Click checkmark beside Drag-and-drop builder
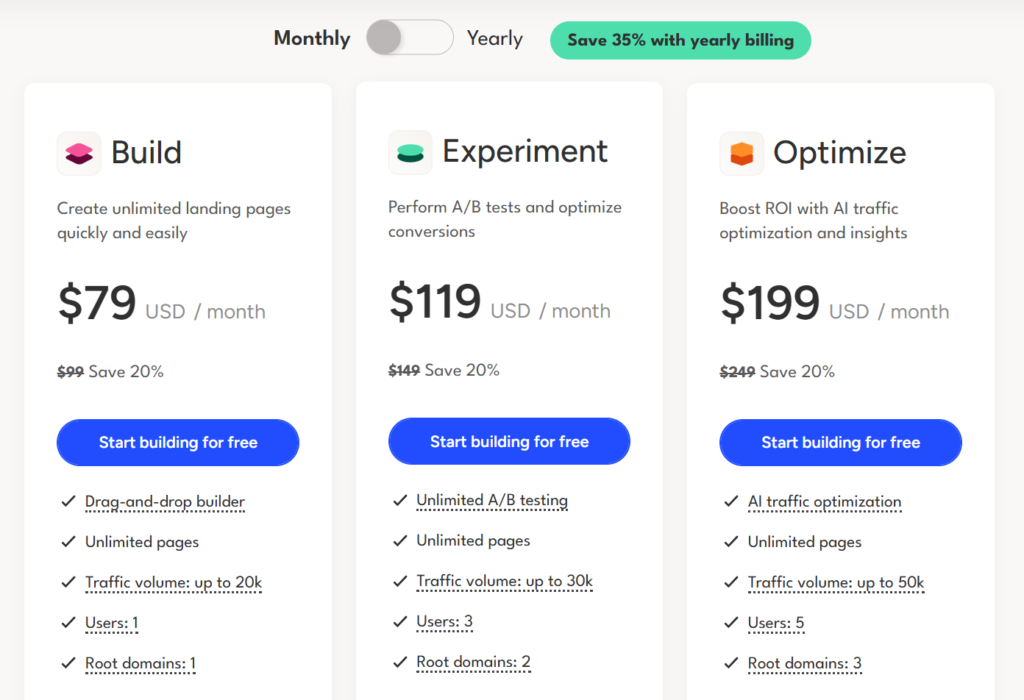Screen dimensions: 1024x700 click(x=68, y=501)
